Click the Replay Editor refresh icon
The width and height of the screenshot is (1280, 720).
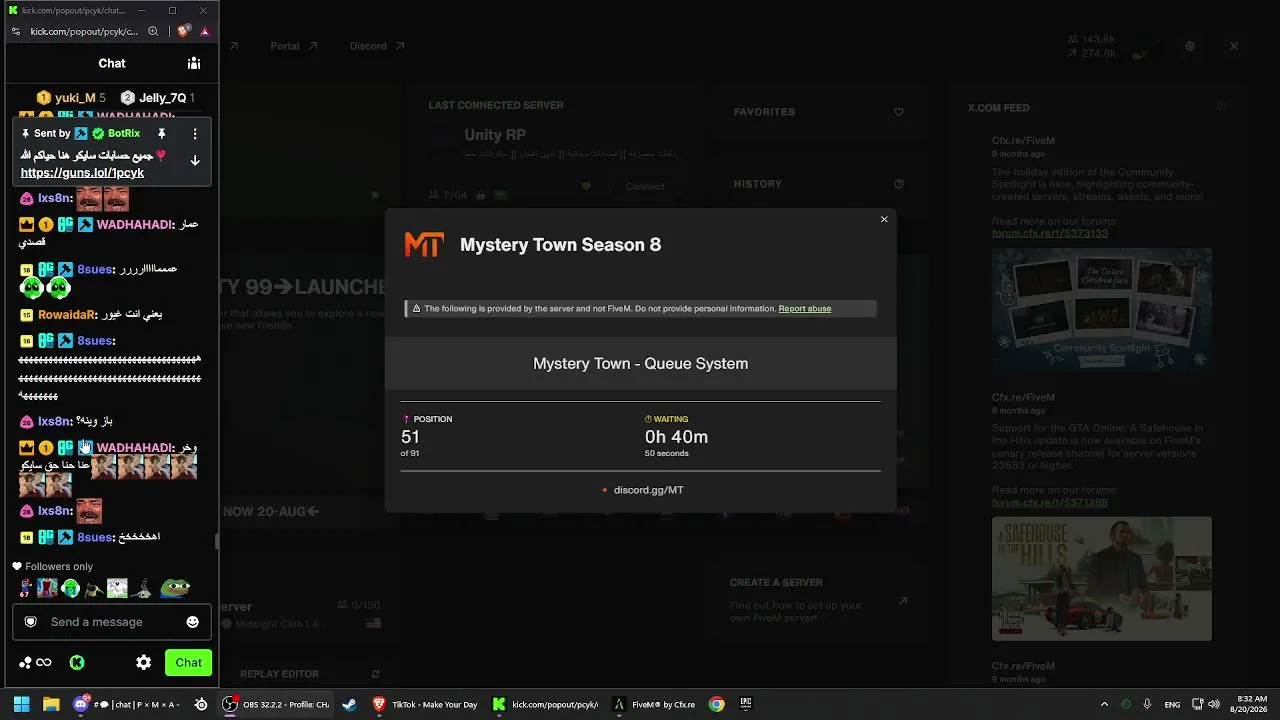click(x=376, y=674)
